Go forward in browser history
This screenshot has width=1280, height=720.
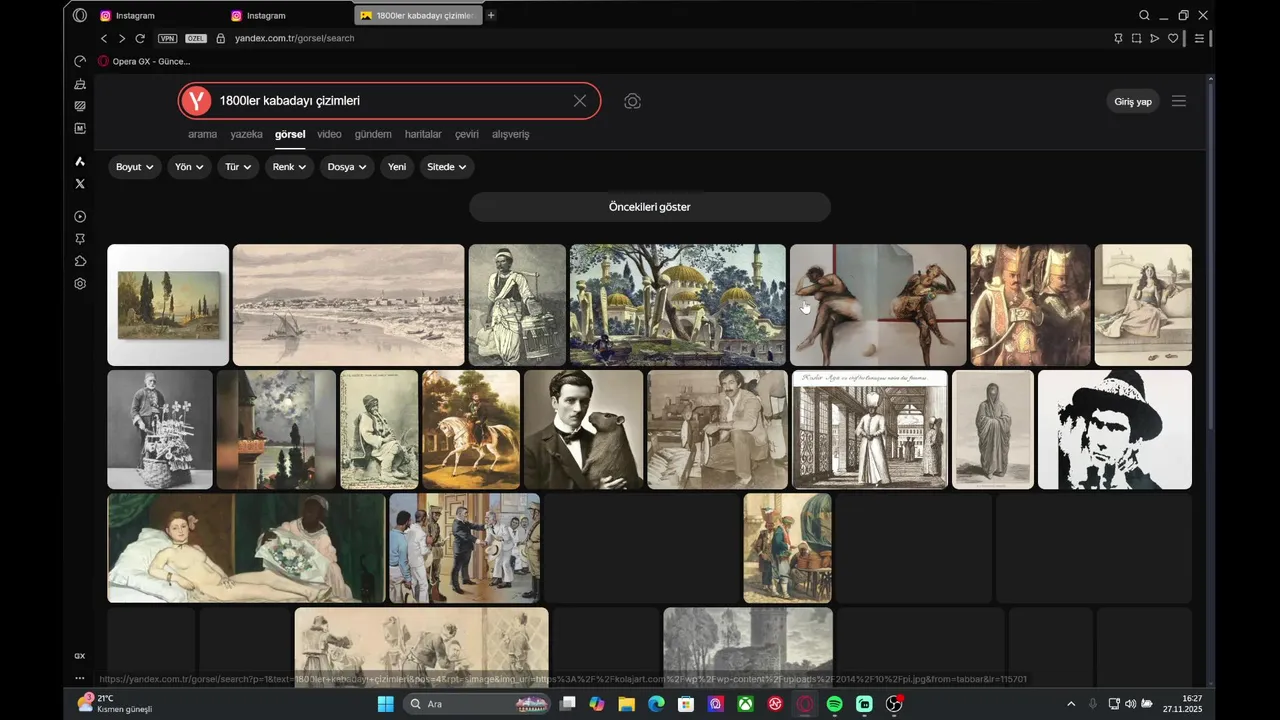122,38
